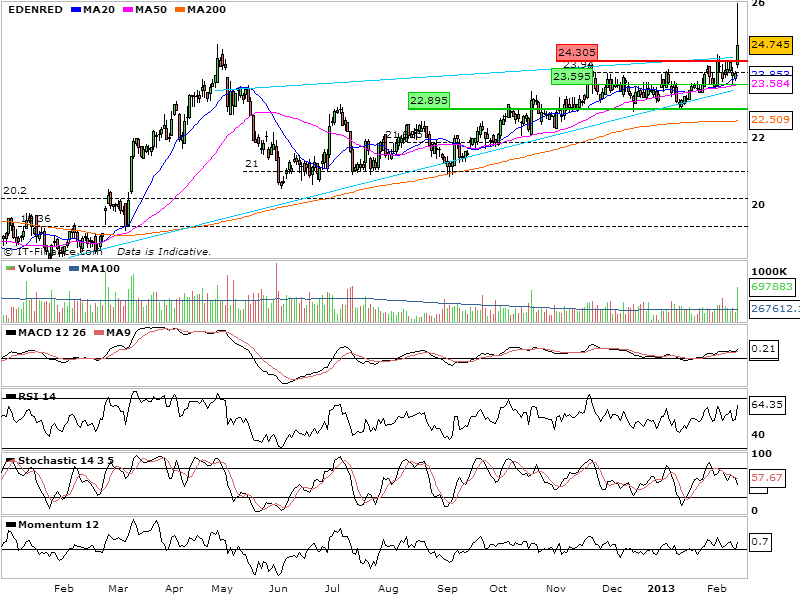Select the yellow 24.745 last price tag
This screenshot has height=600, width=800.
point(770,45)
